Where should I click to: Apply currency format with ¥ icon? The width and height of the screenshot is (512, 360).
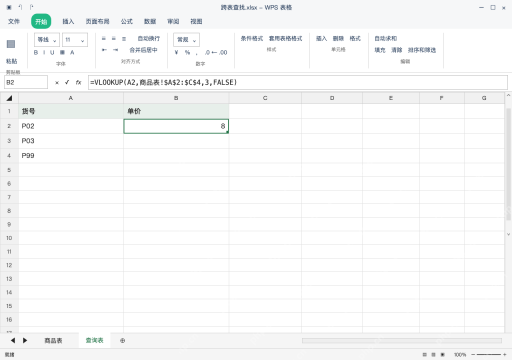coord(177,52)
